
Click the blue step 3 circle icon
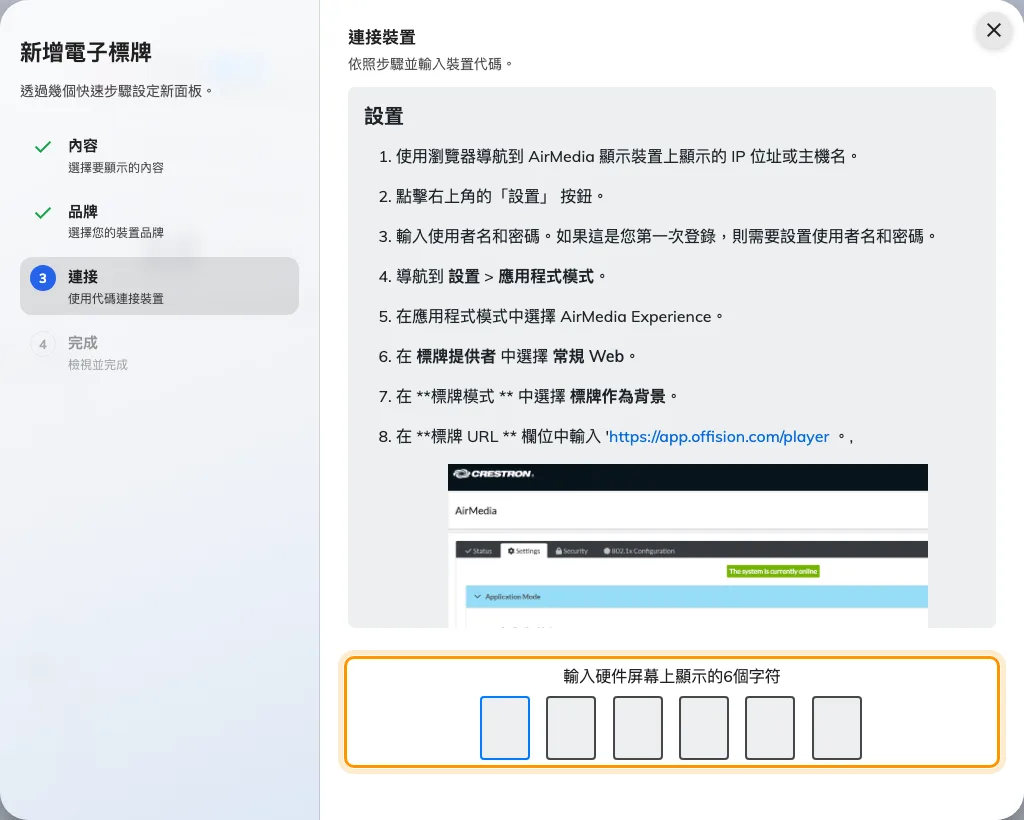43,278
